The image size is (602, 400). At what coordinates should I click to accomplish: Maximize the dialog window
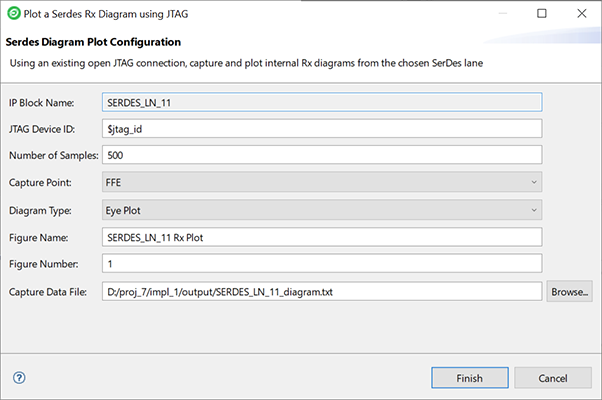coord(540,14)
